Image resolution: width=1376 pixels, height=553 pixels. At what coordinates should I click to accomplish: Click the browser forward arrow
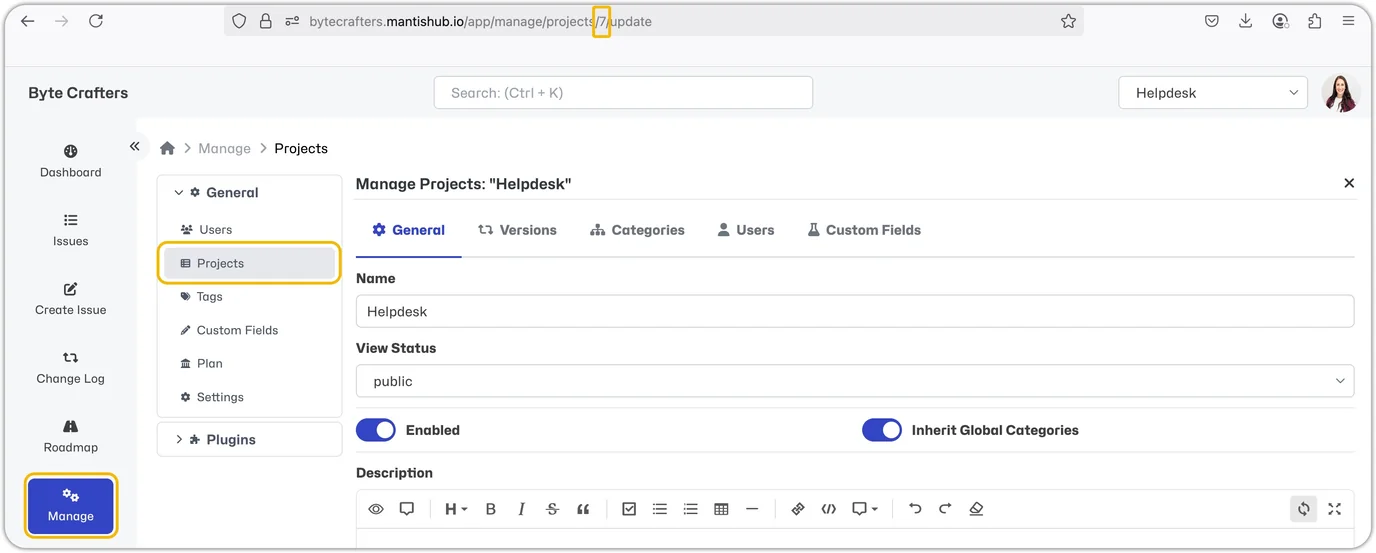pos(62,21)
